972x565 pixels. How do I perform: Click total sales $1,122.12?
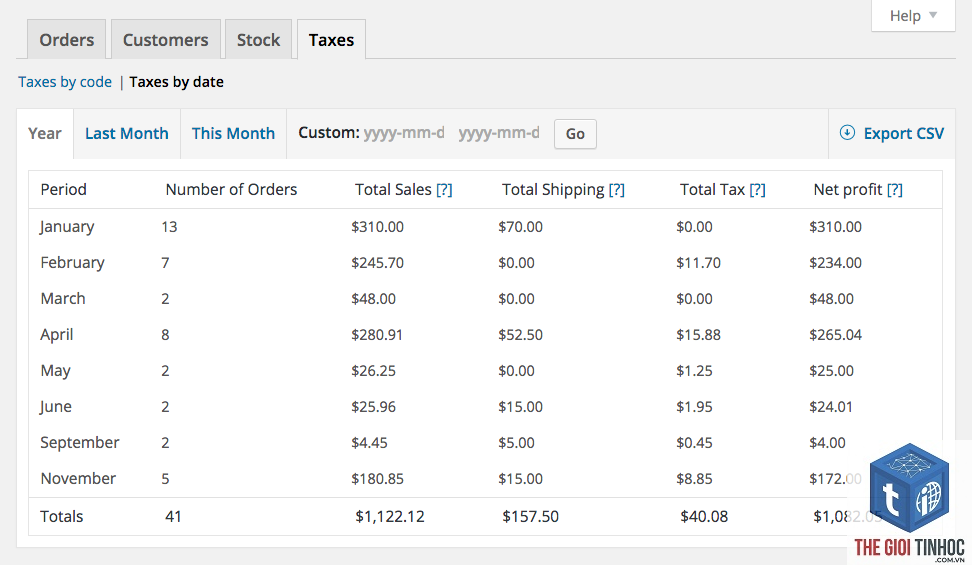point(390,517)
